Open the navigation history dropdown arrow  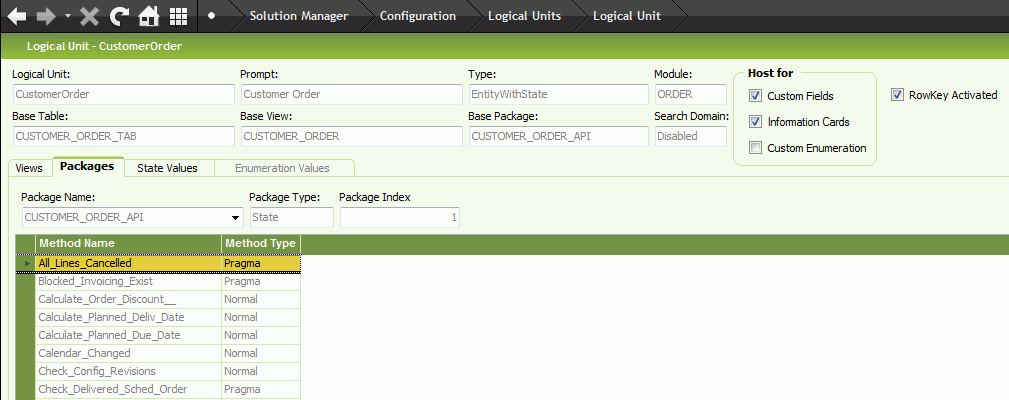point(67,17)
